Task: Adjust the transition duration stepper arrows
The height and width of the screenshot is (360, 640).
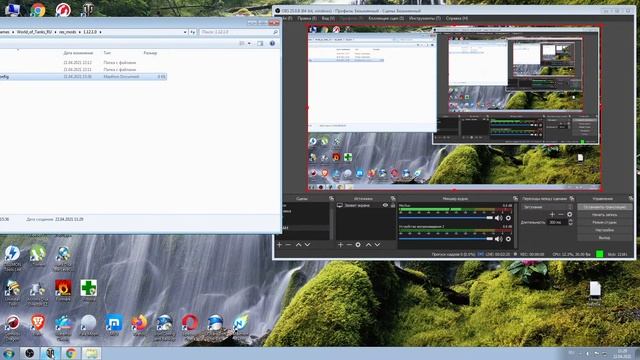Action: pos(570,222)
